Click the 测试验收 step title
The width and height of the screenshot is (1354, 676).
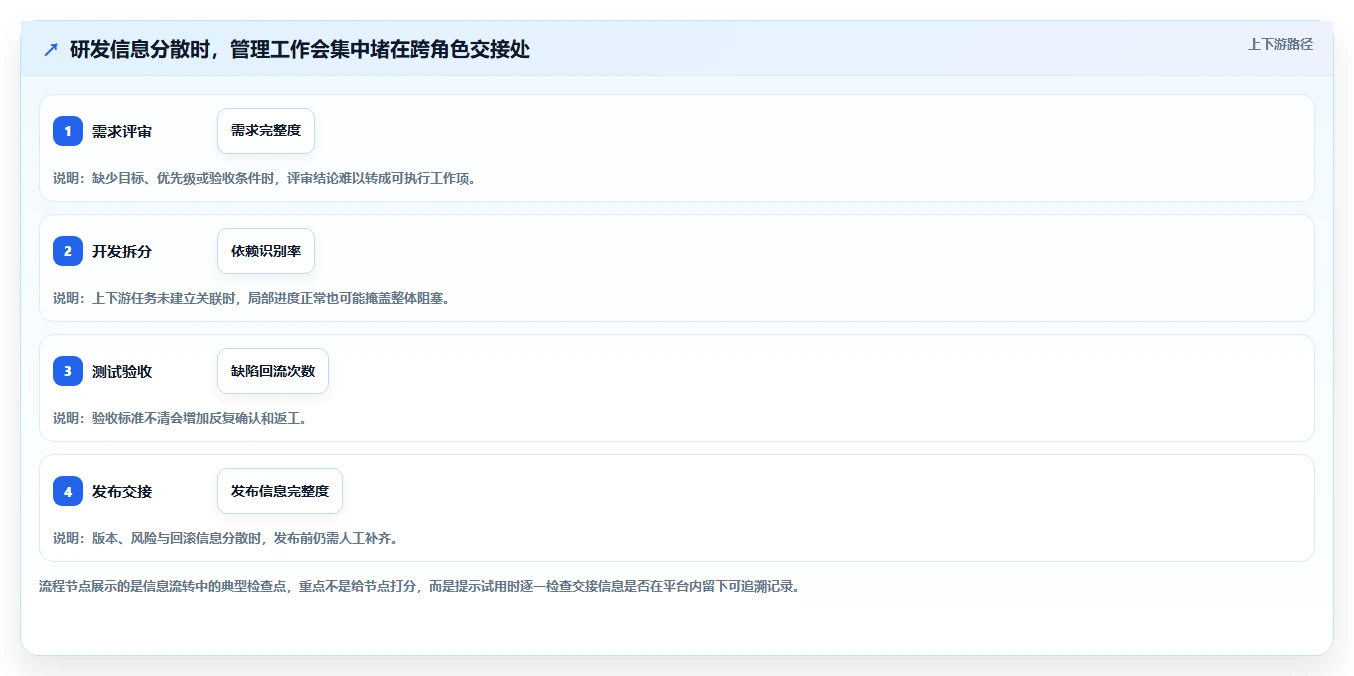pos(122,371)
